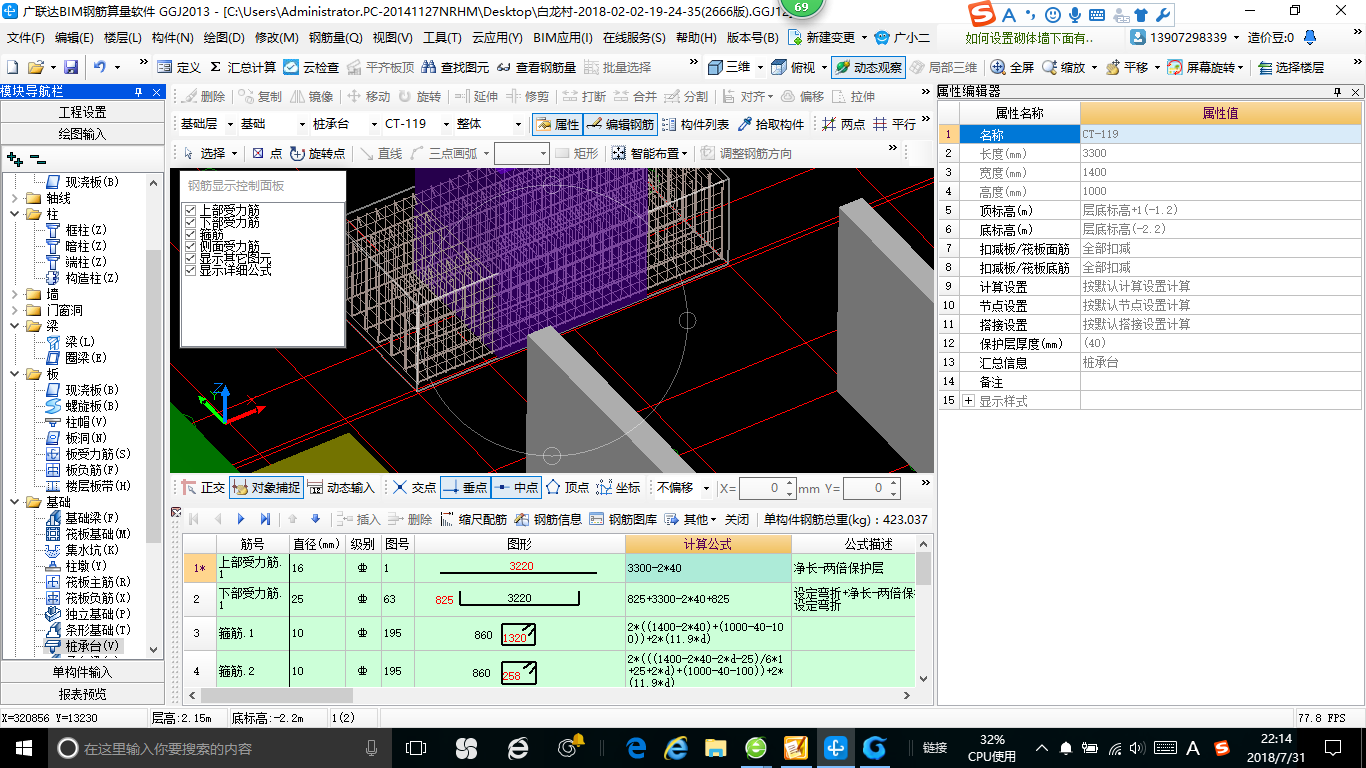Click 工程设置 navigation button
Screen dimensions: 1366x768
pyautogui.click(x=82, y=111)
